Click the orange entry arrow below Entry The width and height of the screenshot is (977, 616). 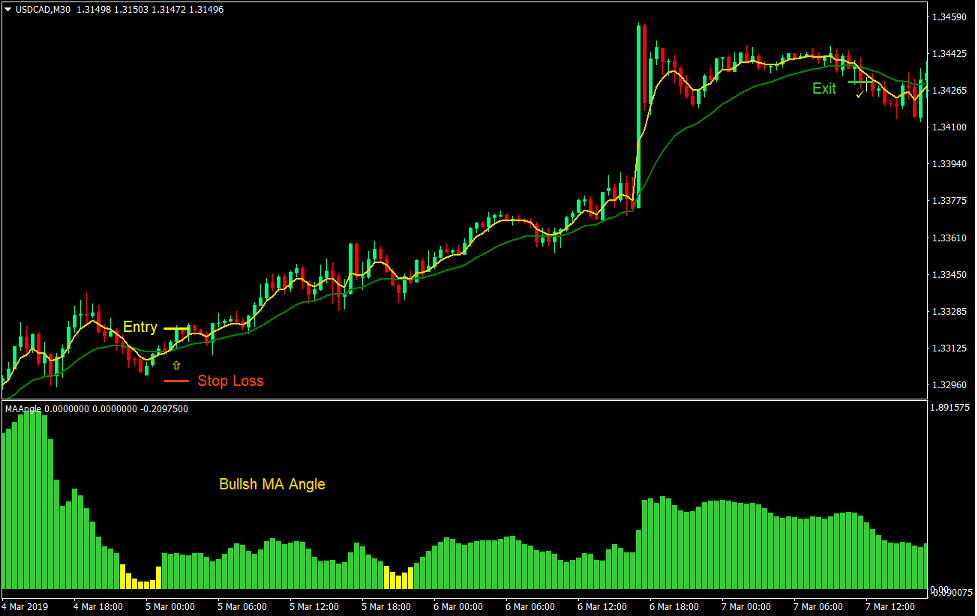[x=174, y=364]
